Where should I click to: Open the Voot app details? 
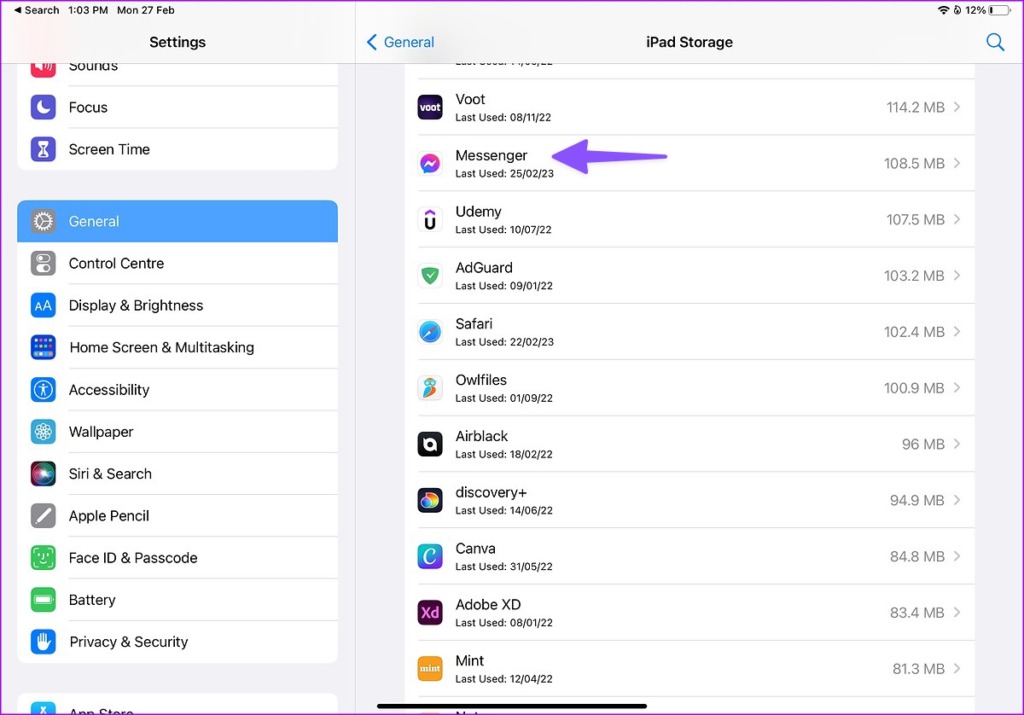[690, 107]
